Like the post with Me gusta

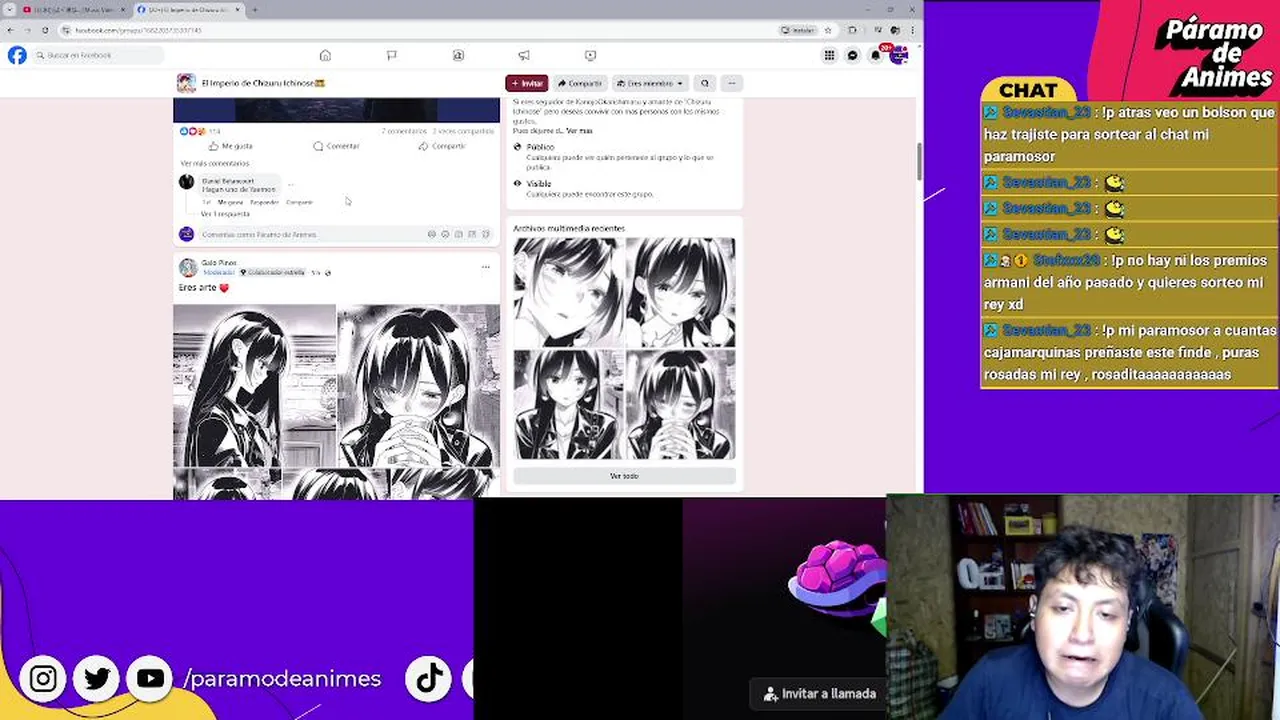(x=231, y=146)
